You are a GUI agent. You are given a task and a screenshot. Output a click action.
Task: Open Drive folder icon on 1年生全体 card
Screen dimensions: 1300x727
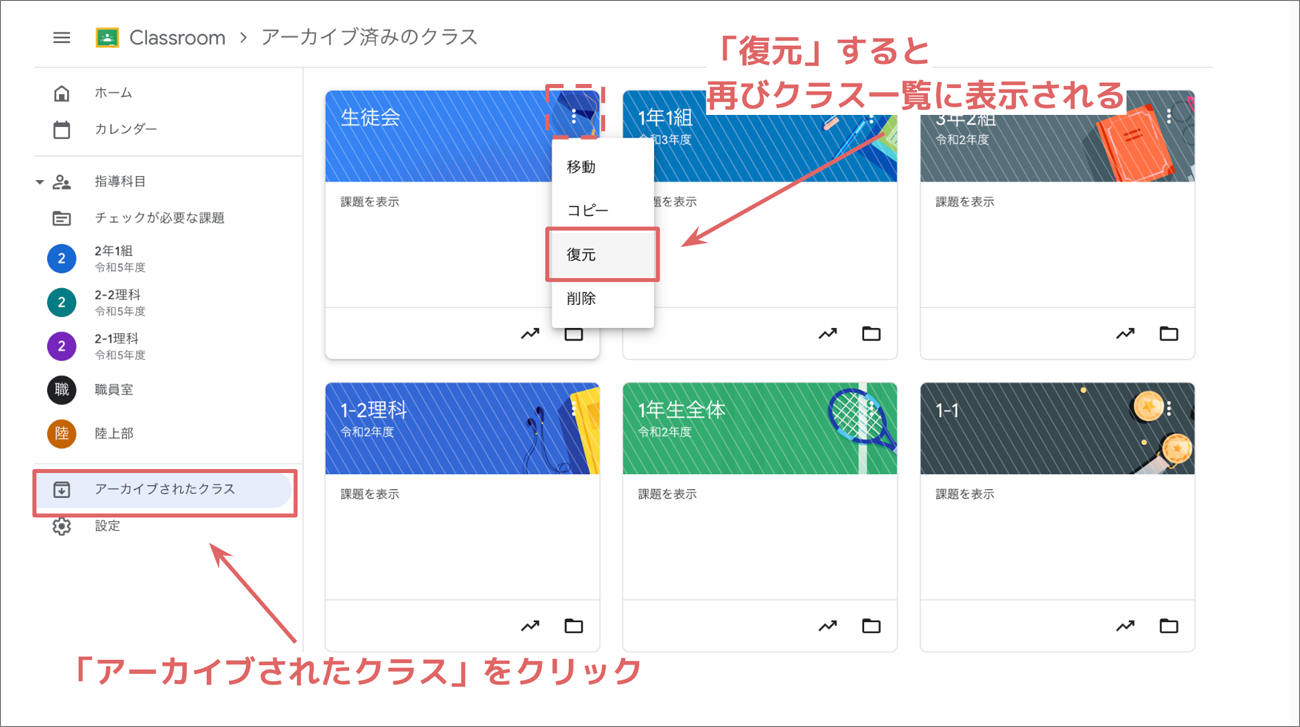(x=872, y=626)
